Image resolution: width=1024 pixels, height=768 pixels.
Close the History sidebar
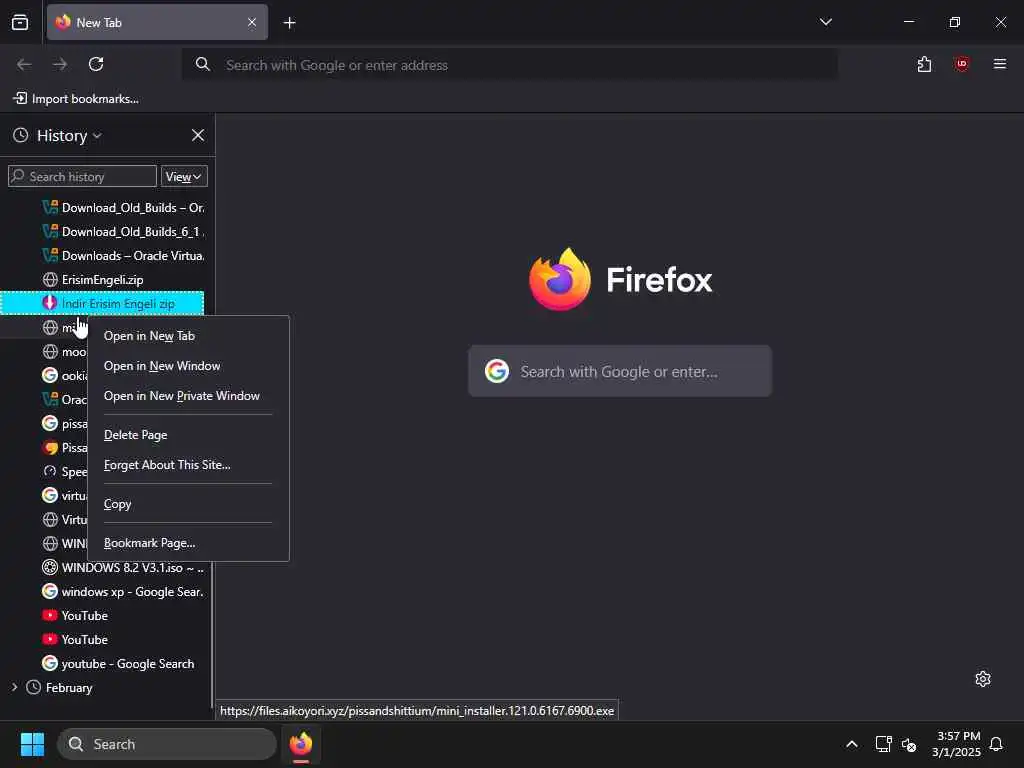coord(198,135)
